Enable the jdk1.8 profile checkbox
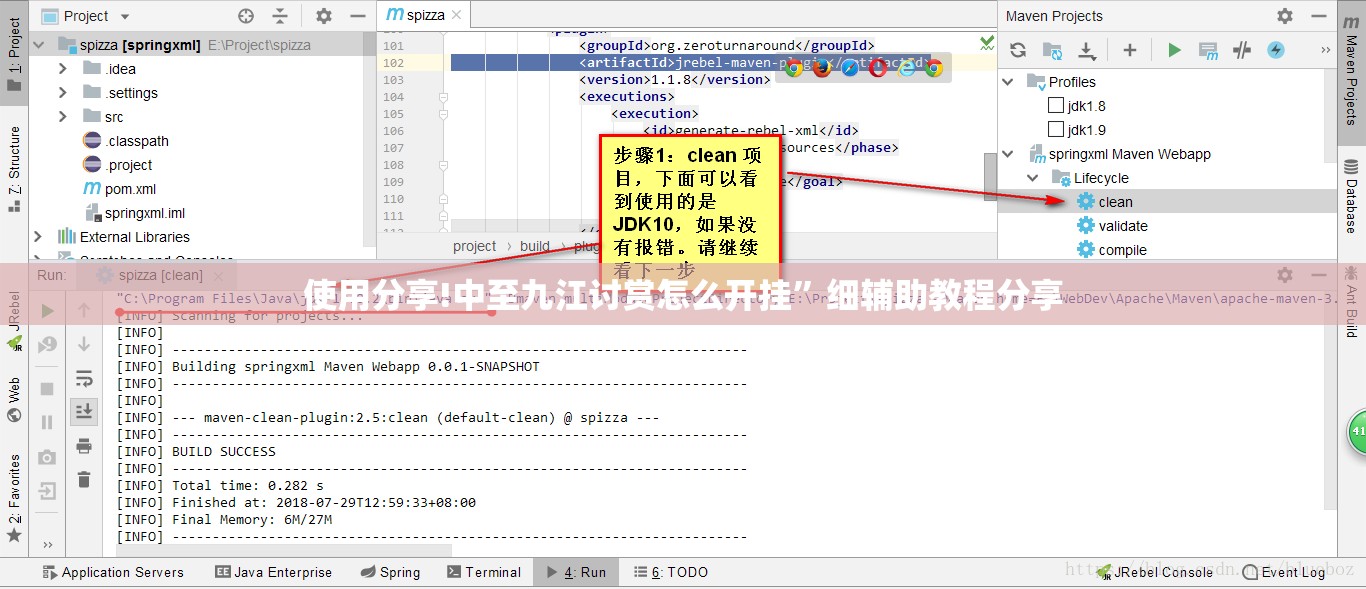The image size is (1366, 589). click(x=1055, y=105)
